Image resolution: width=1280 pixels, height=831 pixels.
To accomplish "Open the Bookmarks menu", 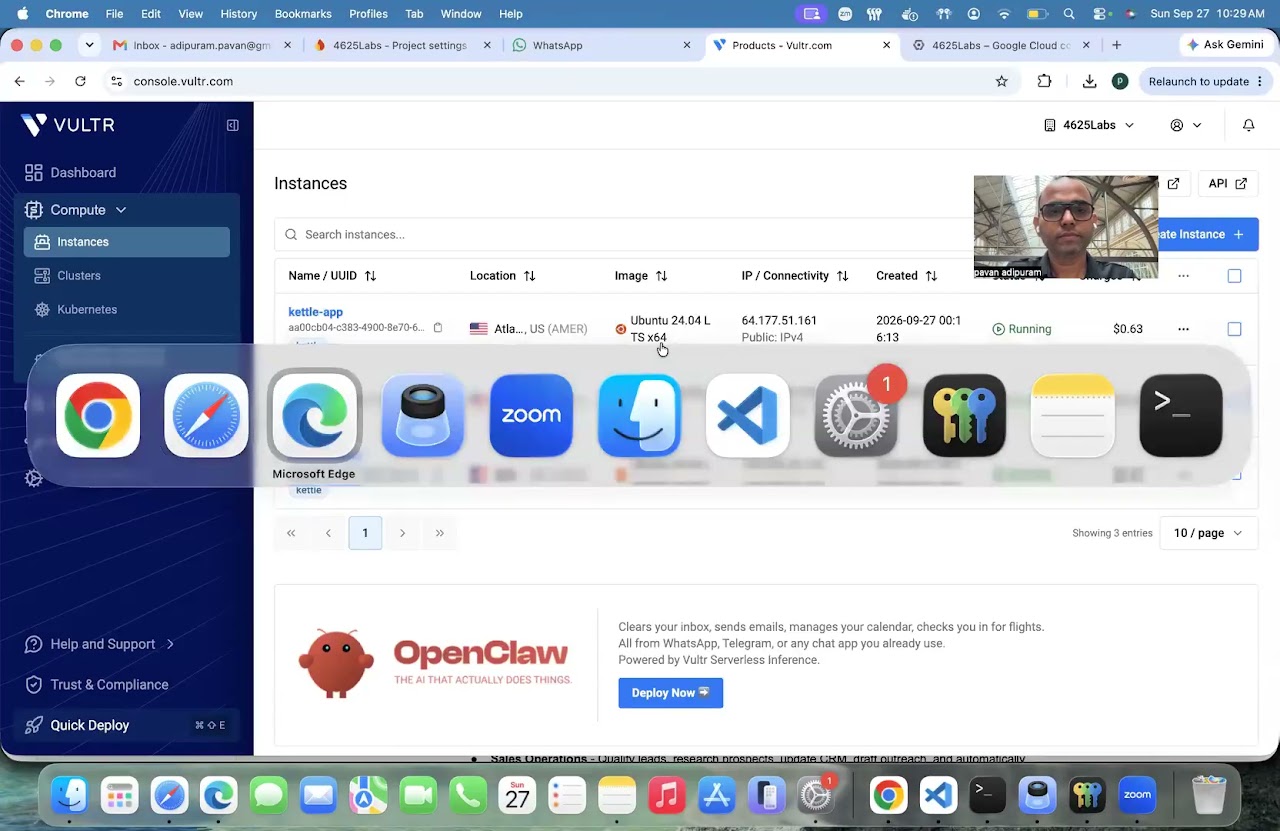I will tap(303, 14).
